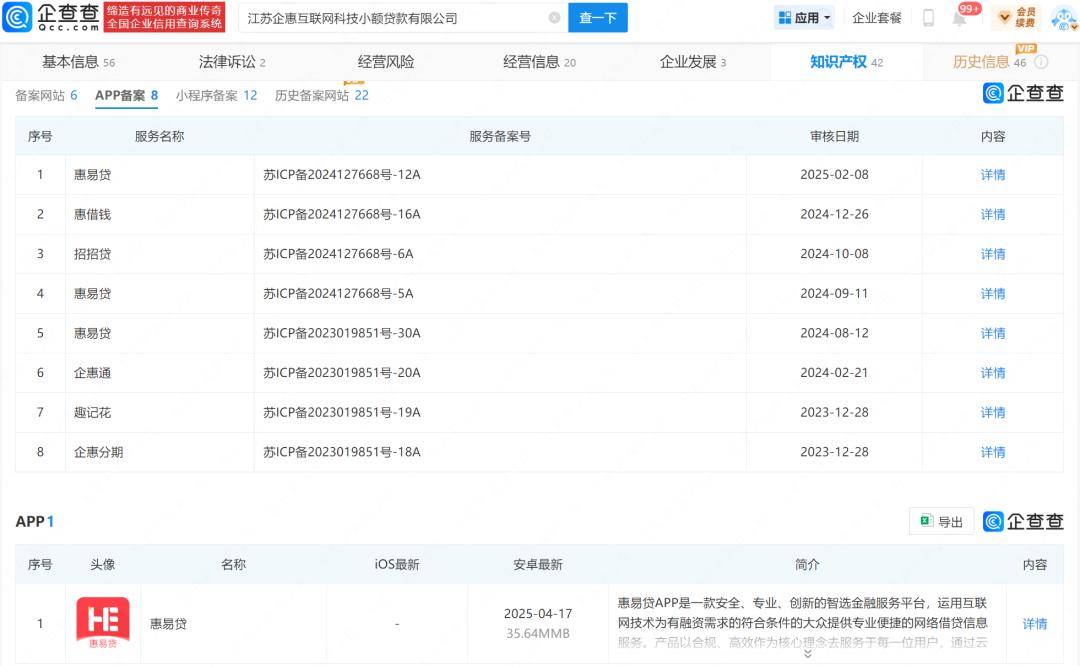
Task: Open 详情 for the 招招贷 filing row
Action: point(993,254)
